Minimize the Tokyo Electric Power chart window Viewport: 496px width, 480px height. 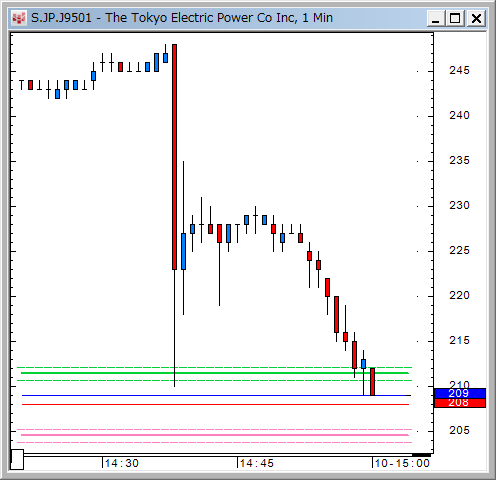click(435, 18)
